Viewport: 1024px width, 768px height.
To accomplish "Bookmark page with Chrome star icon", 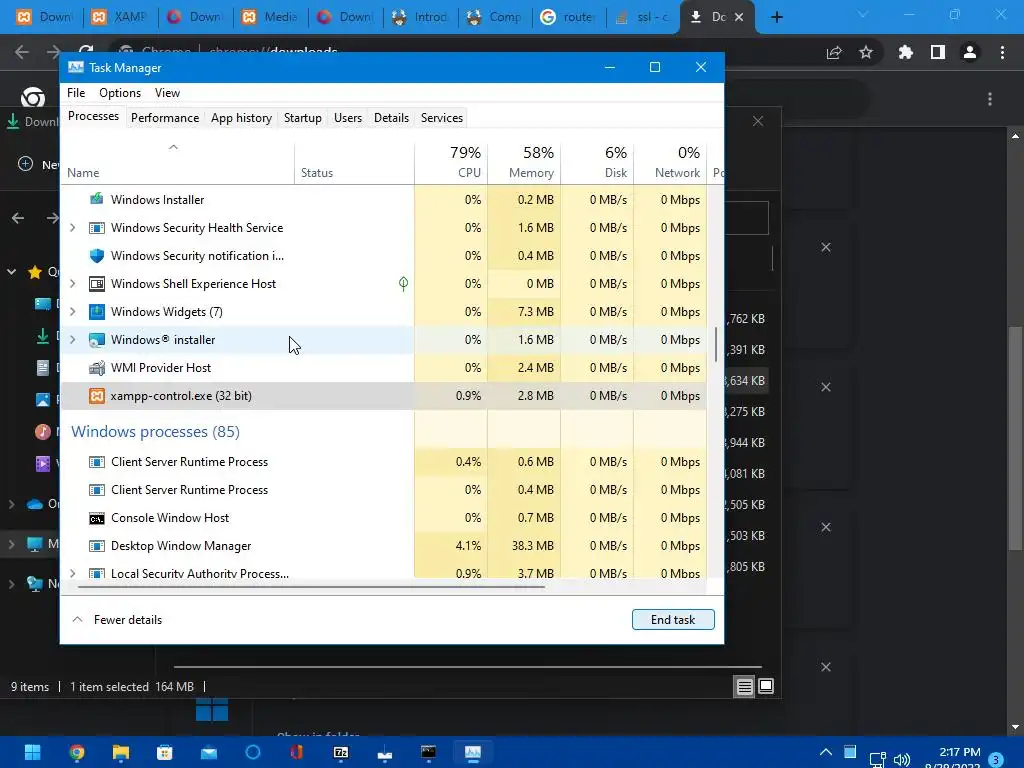I will point(866,52).
